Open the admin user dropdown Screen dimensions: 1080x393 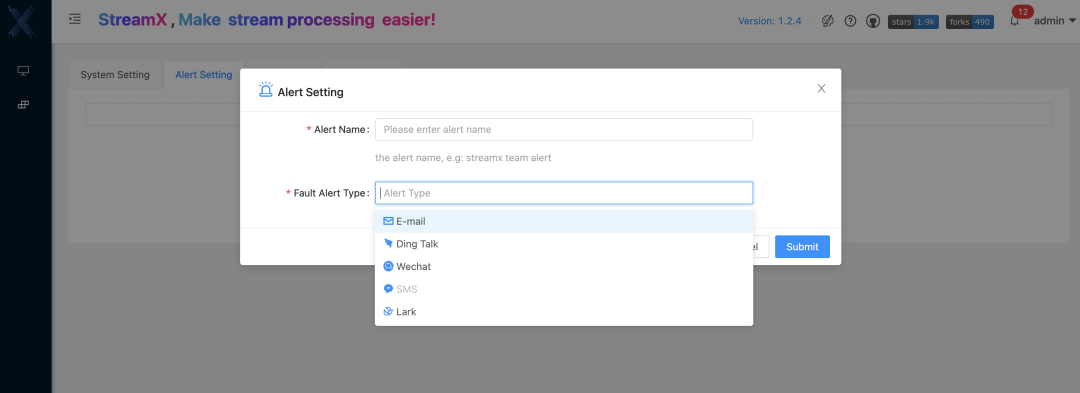pos(1055,21)
